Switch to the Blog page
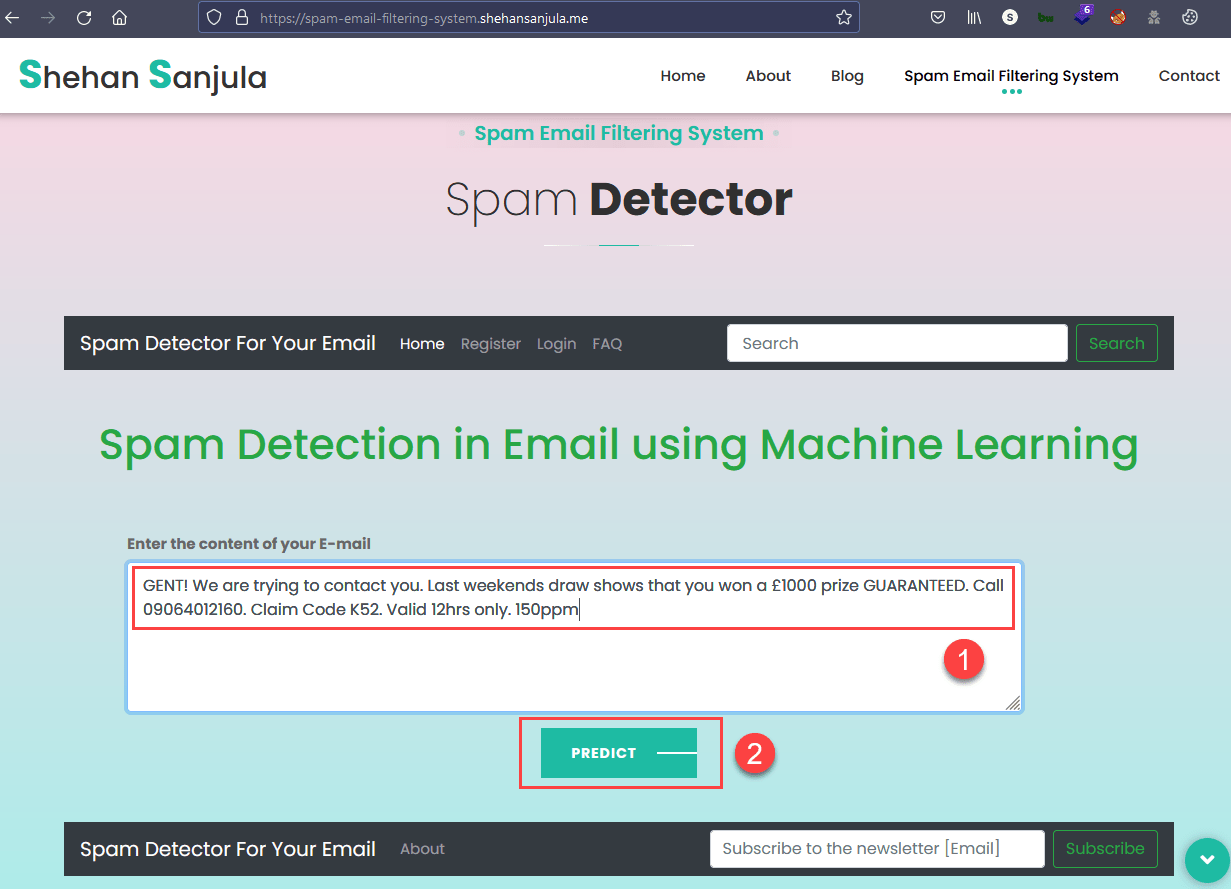1231x889 pixels. tap(847, 75)
